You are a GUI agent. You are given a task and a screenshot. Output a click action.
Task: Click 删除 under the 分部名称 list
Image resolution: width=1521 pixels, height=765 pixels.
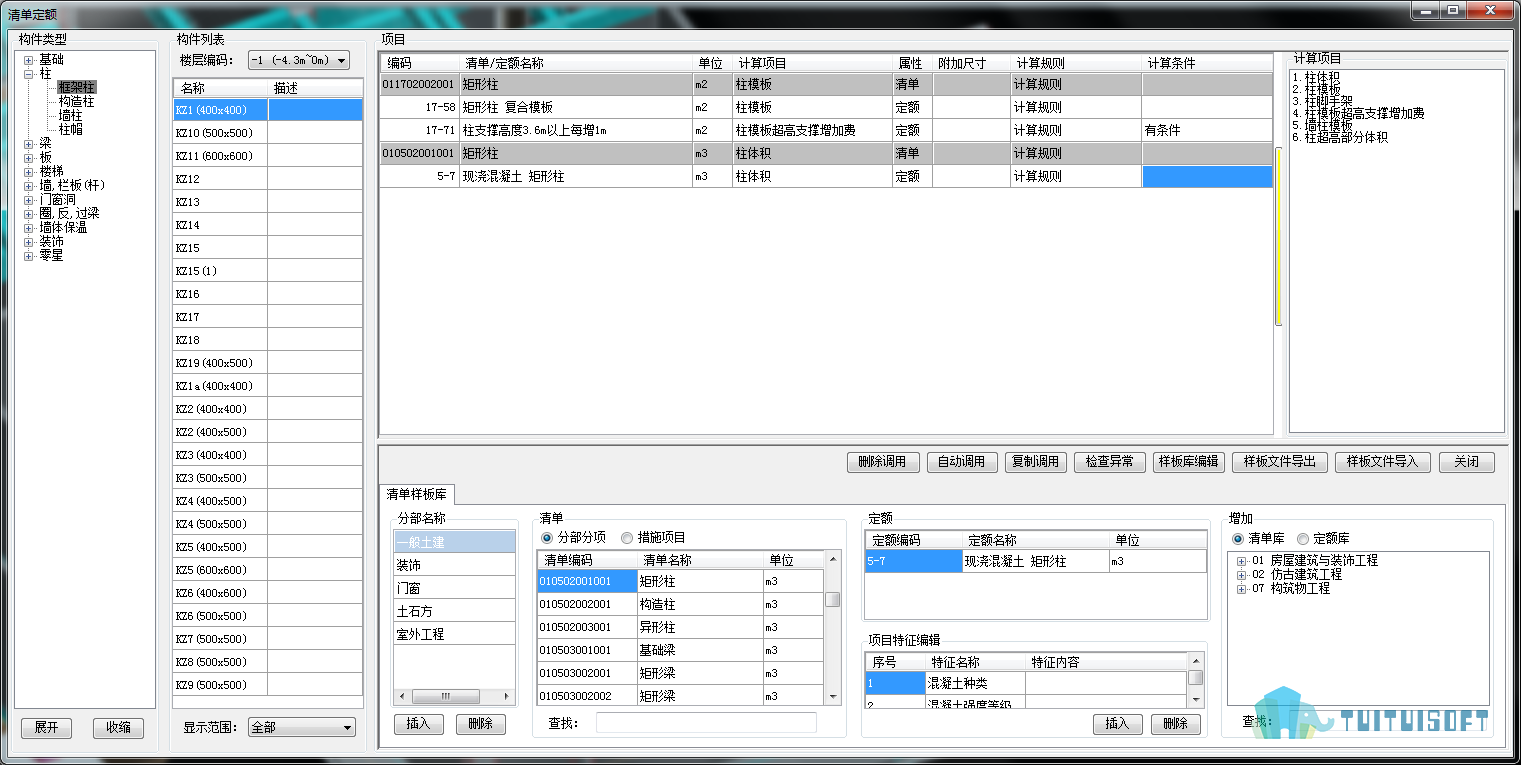click(x=481, y=724)
